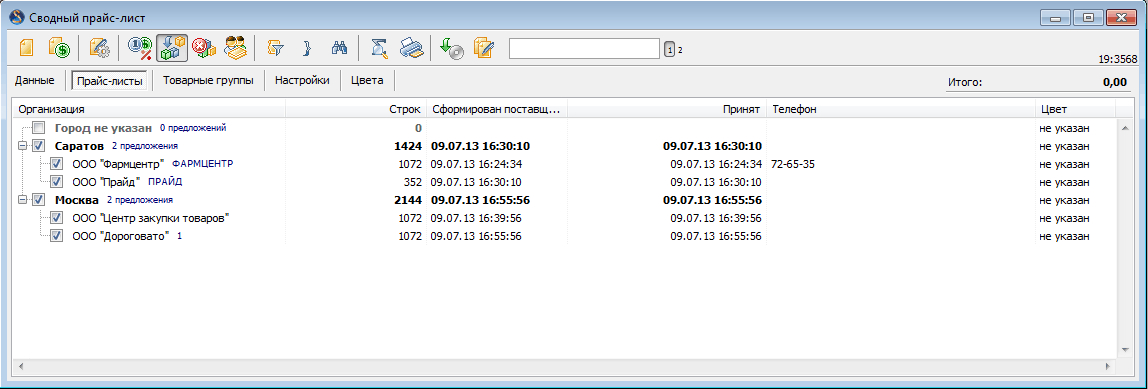Screen dimensions: 1148x389
Task: Select the ООО "Дороговато" row
Action: [564, 236]
